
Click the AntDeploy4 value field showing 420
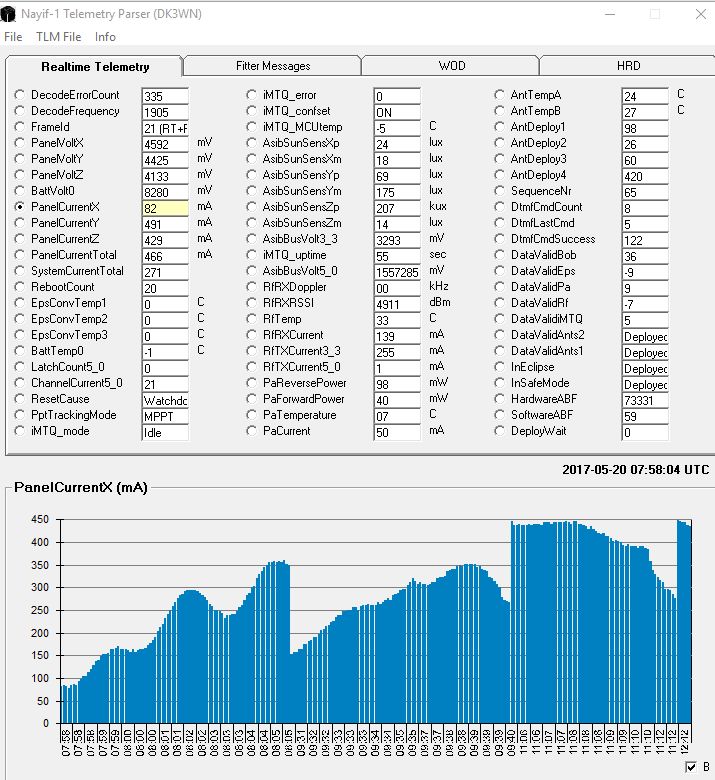[645, 176]
